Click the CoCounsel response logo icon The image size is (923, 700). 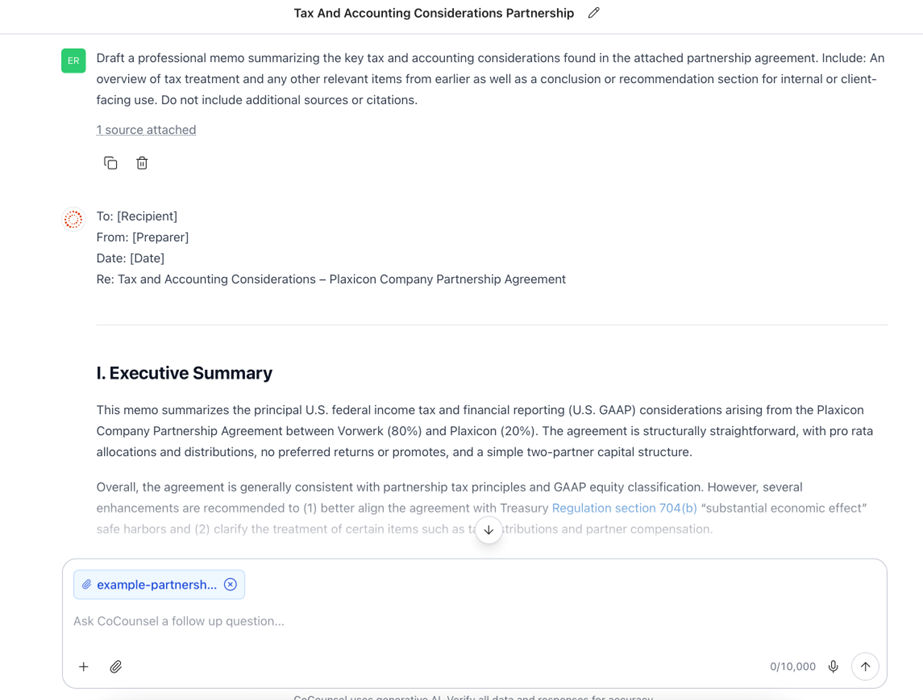click(73, 219)
